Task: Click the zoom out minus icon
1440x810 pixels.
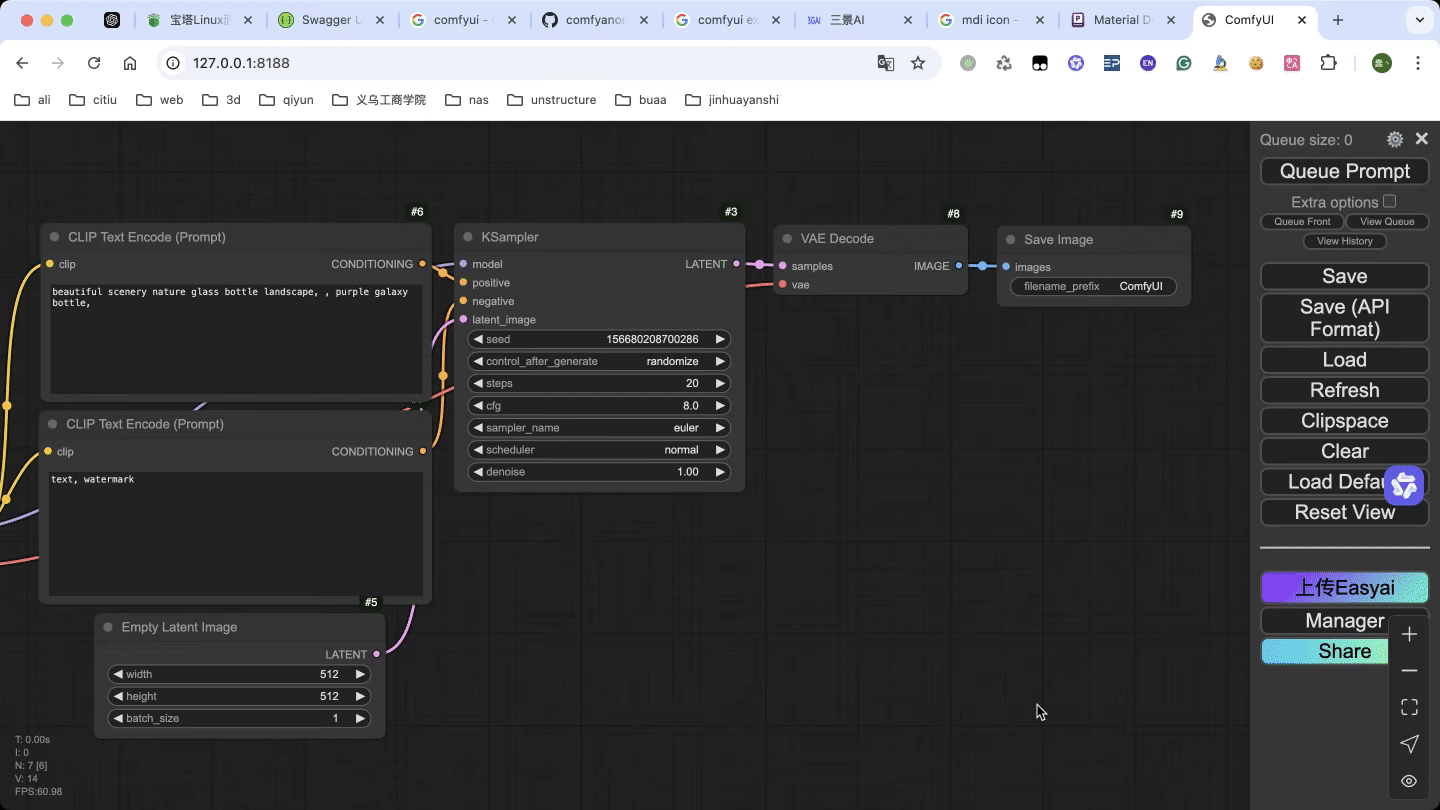Action: pos(1409,671)
